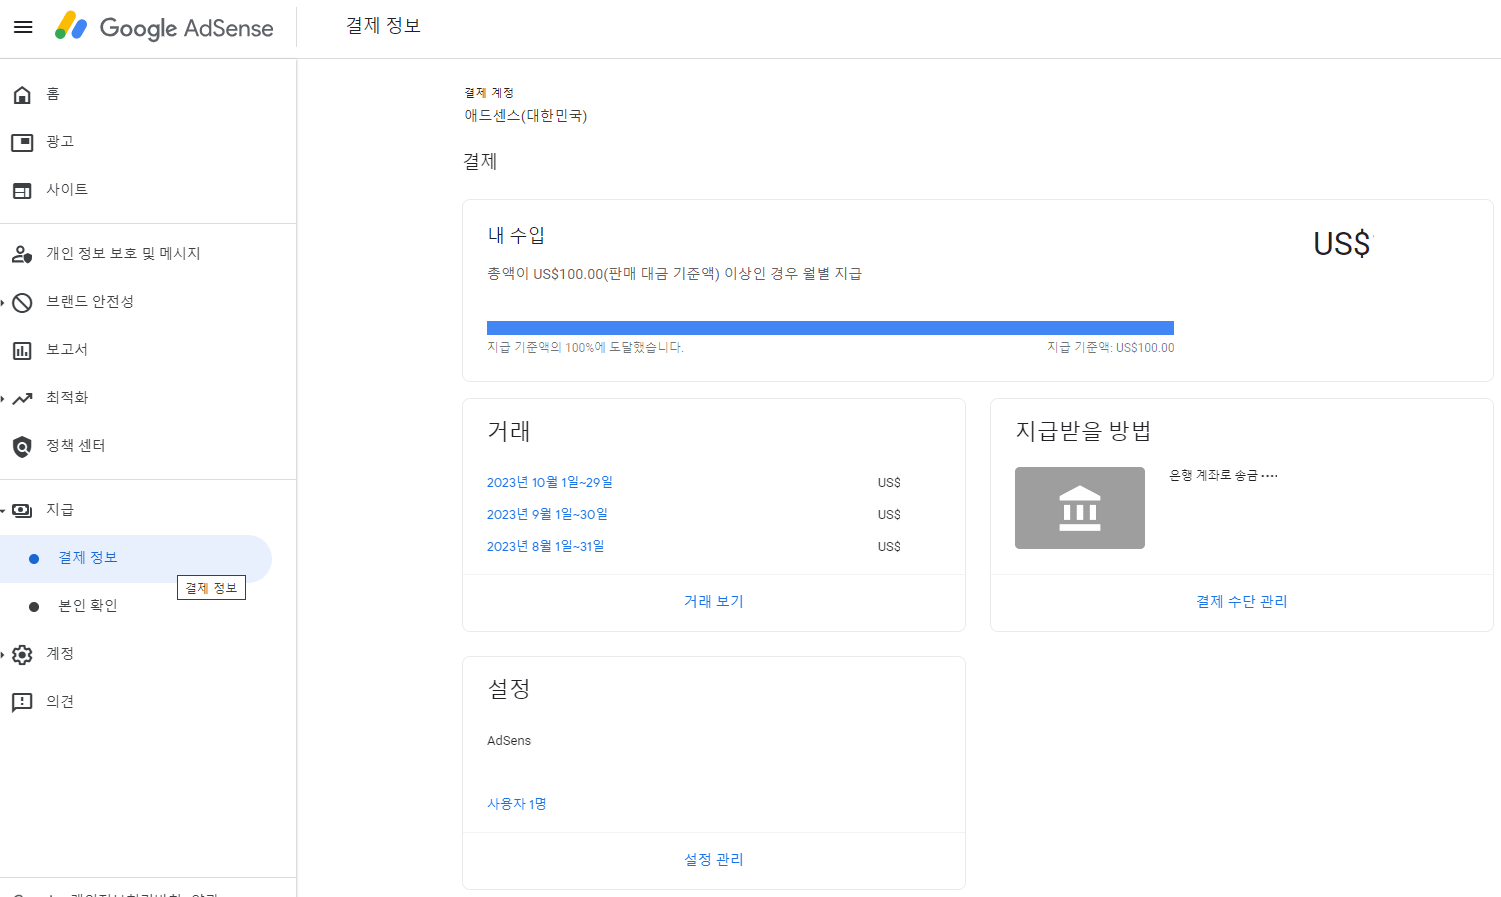Click the 지급 payments money icon

(22, 510)
